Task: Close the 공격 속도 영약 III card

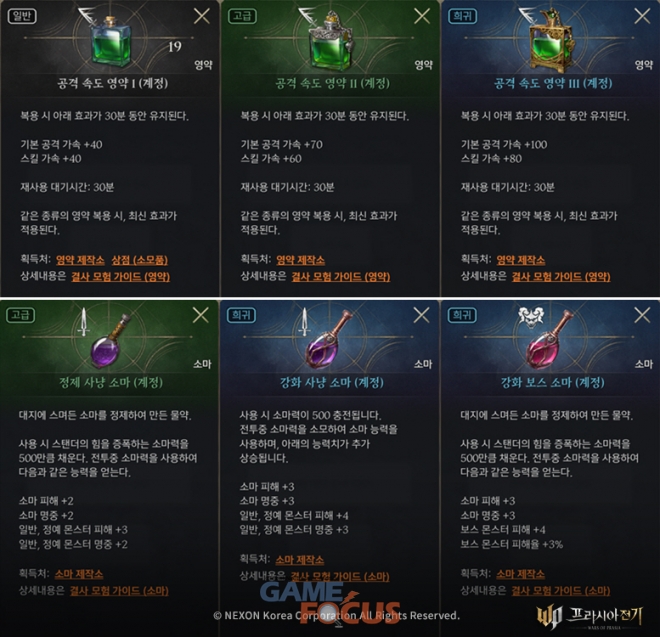Action: tap(642, 16)
